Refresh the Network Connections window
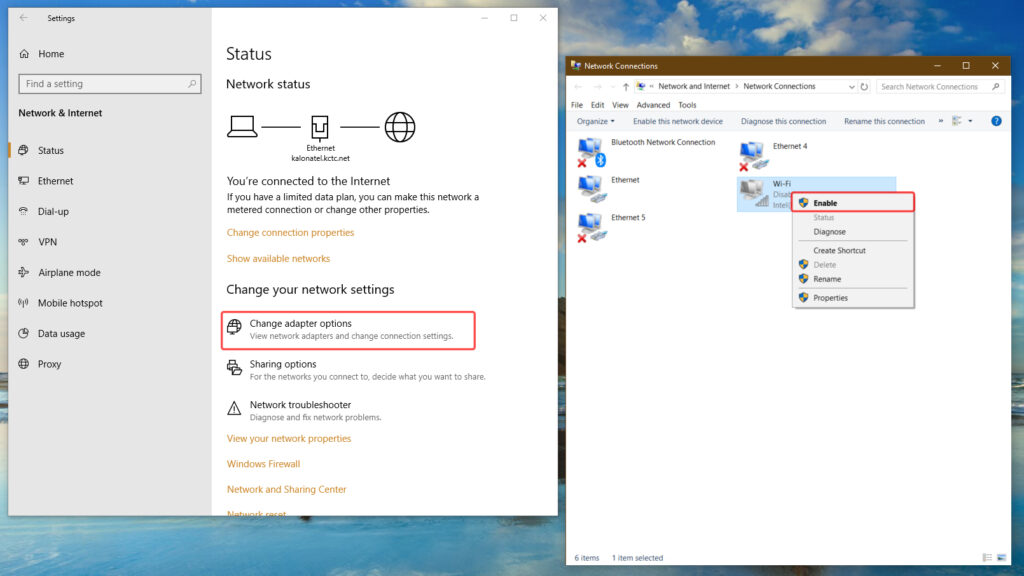Viewport: 1024px width, 576px height. (864, 87)
